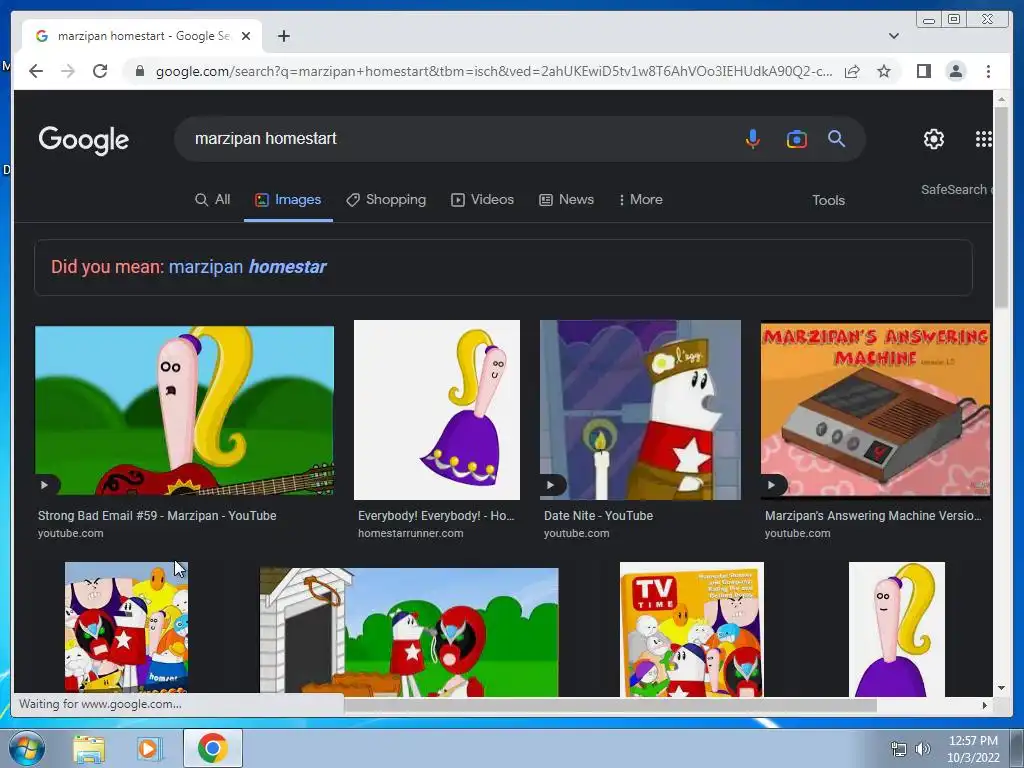This screenshot has height=768, width=1024.
Task: Start voice search with the microphone
Action: (x=752, y=139)
